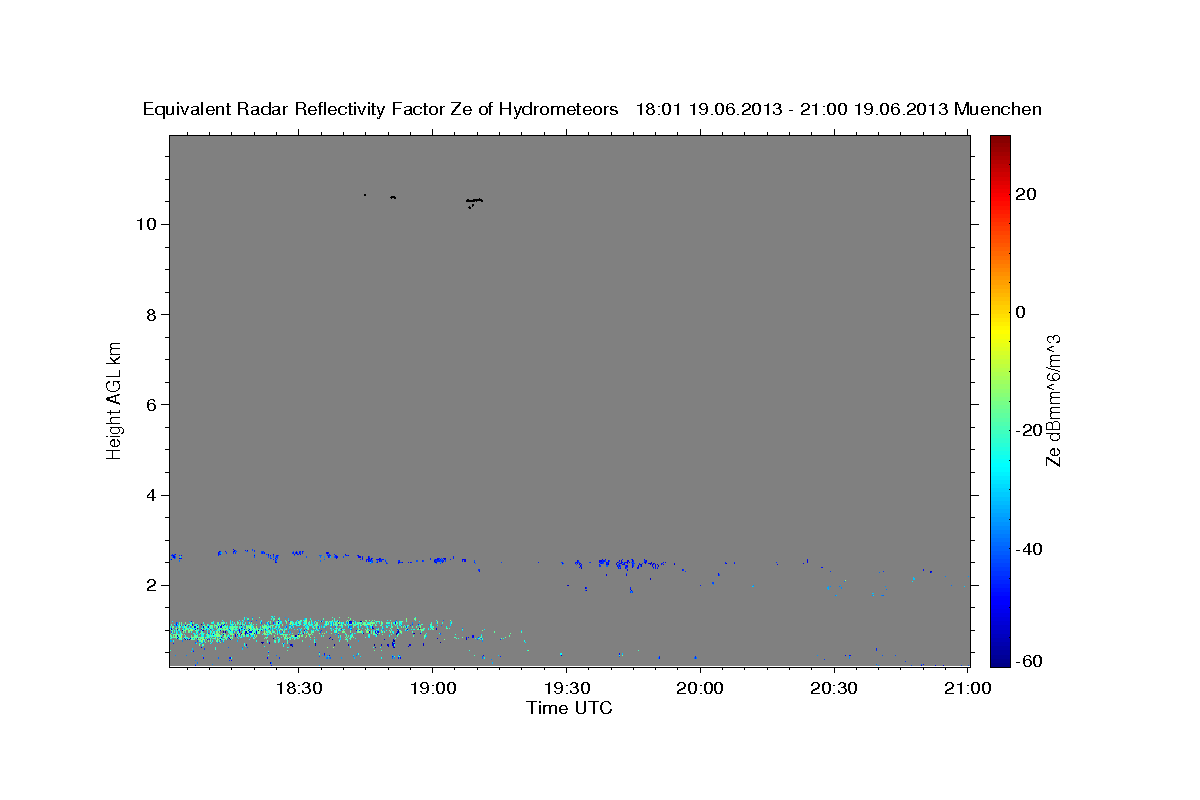Click the yellow band of the colorbar
This screenshot has width=1200, height=800.
point(1000,330)
